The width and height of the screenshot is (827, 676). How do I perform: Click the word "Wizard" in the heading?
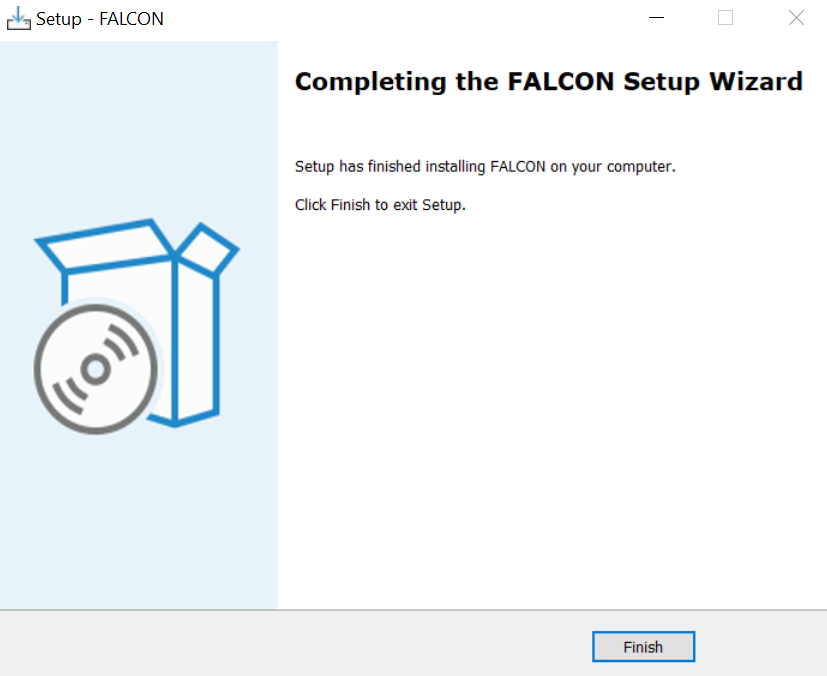[x=756, y=81]
